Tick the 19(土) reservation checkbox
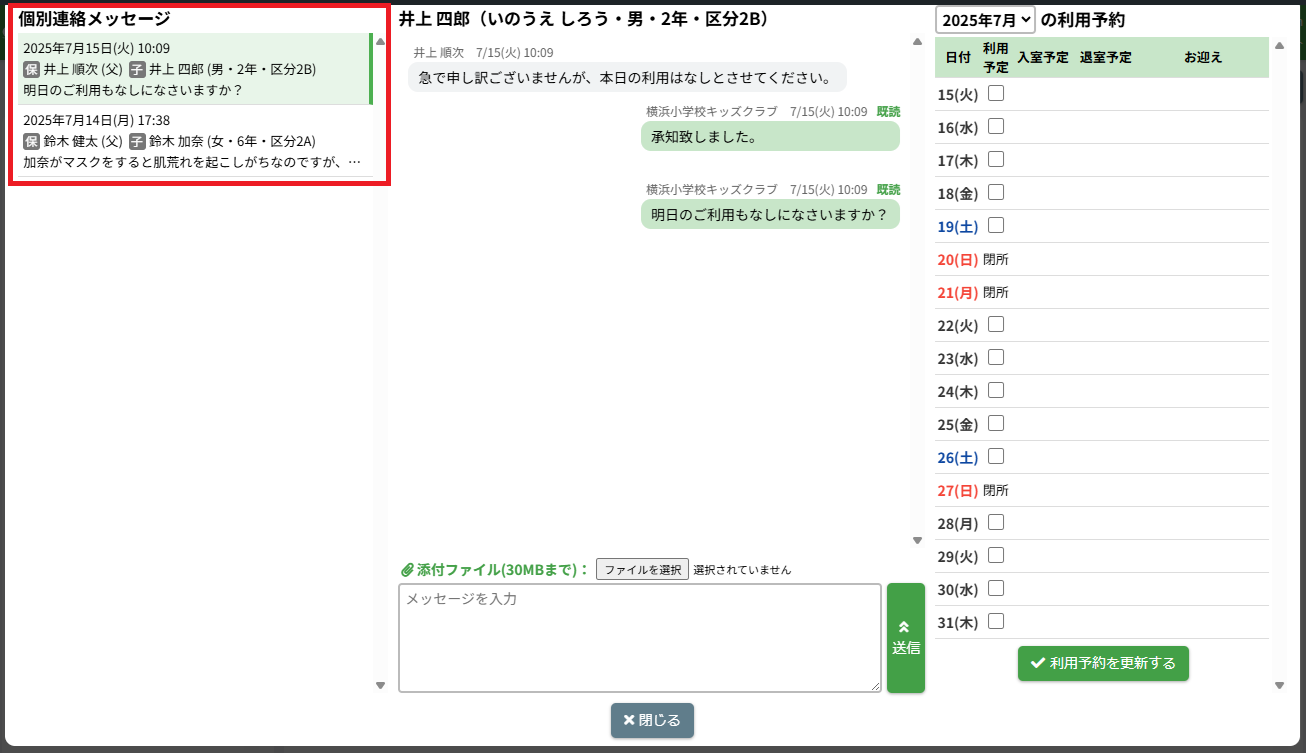Screen dimensions: 1306x753 pos(996,226)
